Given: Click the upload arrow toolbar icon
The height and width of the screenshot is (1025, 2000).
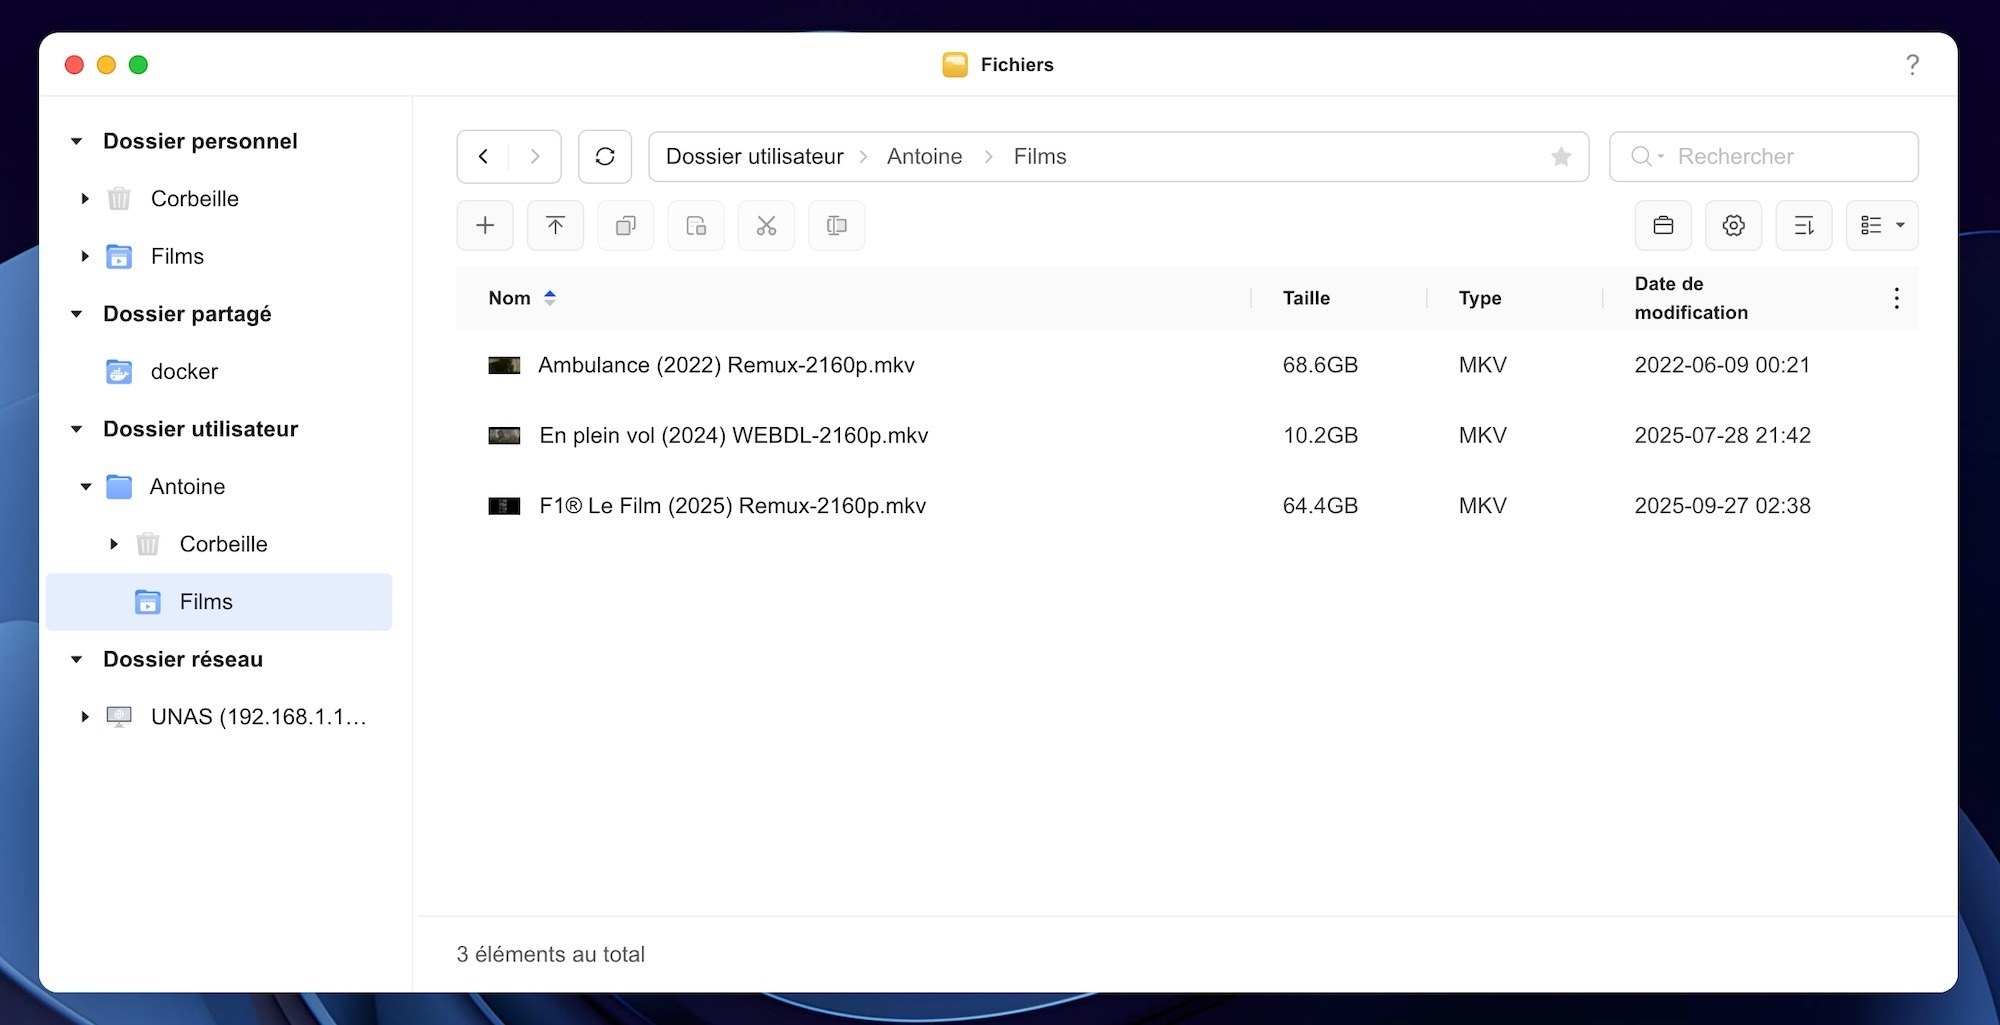Looking at the screenshot, I should click(555, 226).
